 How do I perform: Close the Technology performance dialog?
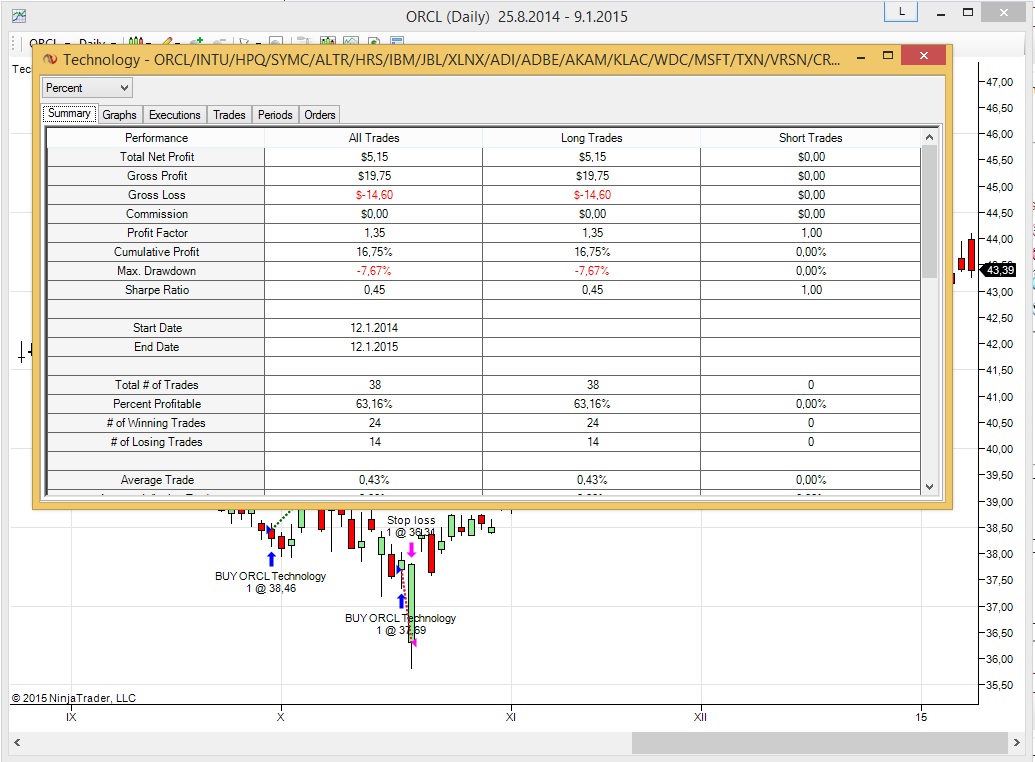(923, 55)
